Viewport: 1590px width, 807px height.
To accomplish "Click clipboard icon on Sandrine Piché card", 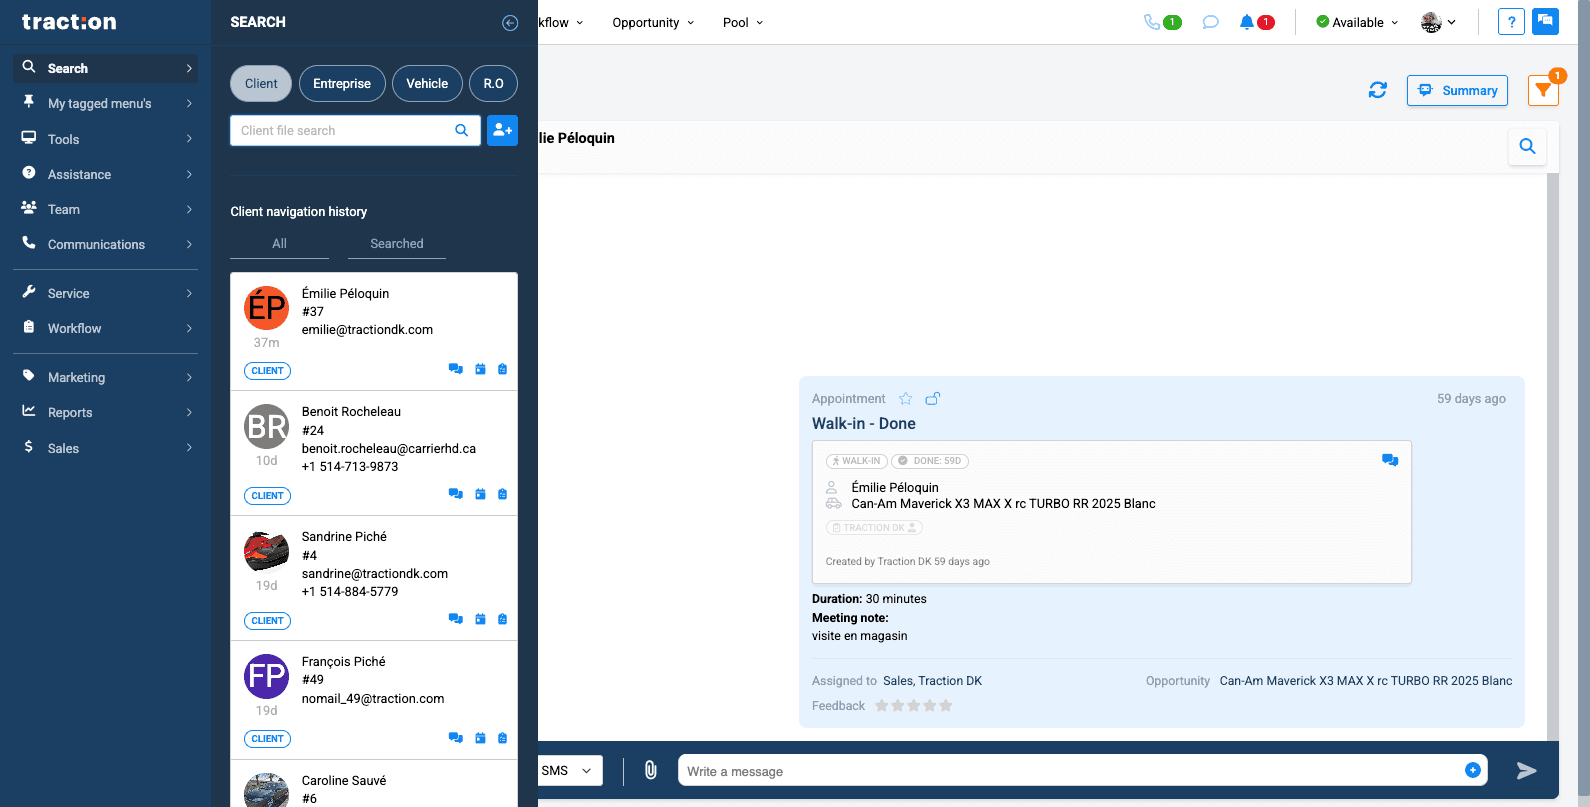I will pos(502,619).
